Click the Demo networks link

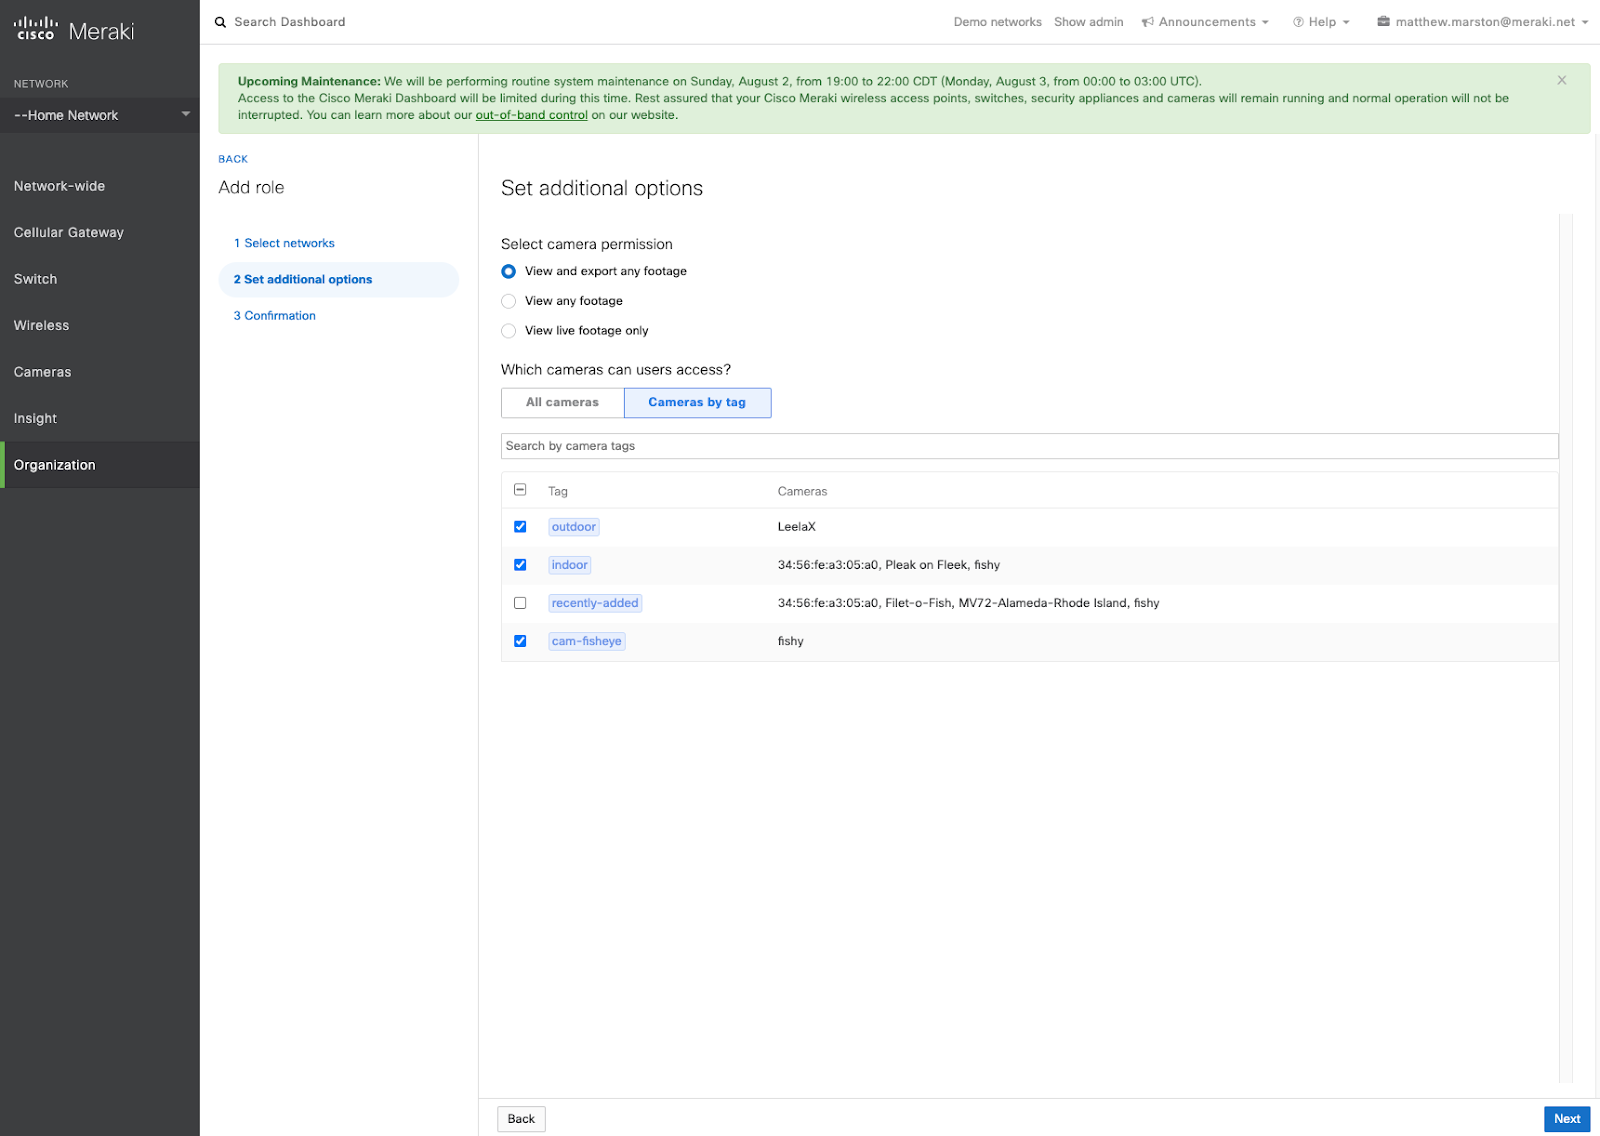point(998,22)
